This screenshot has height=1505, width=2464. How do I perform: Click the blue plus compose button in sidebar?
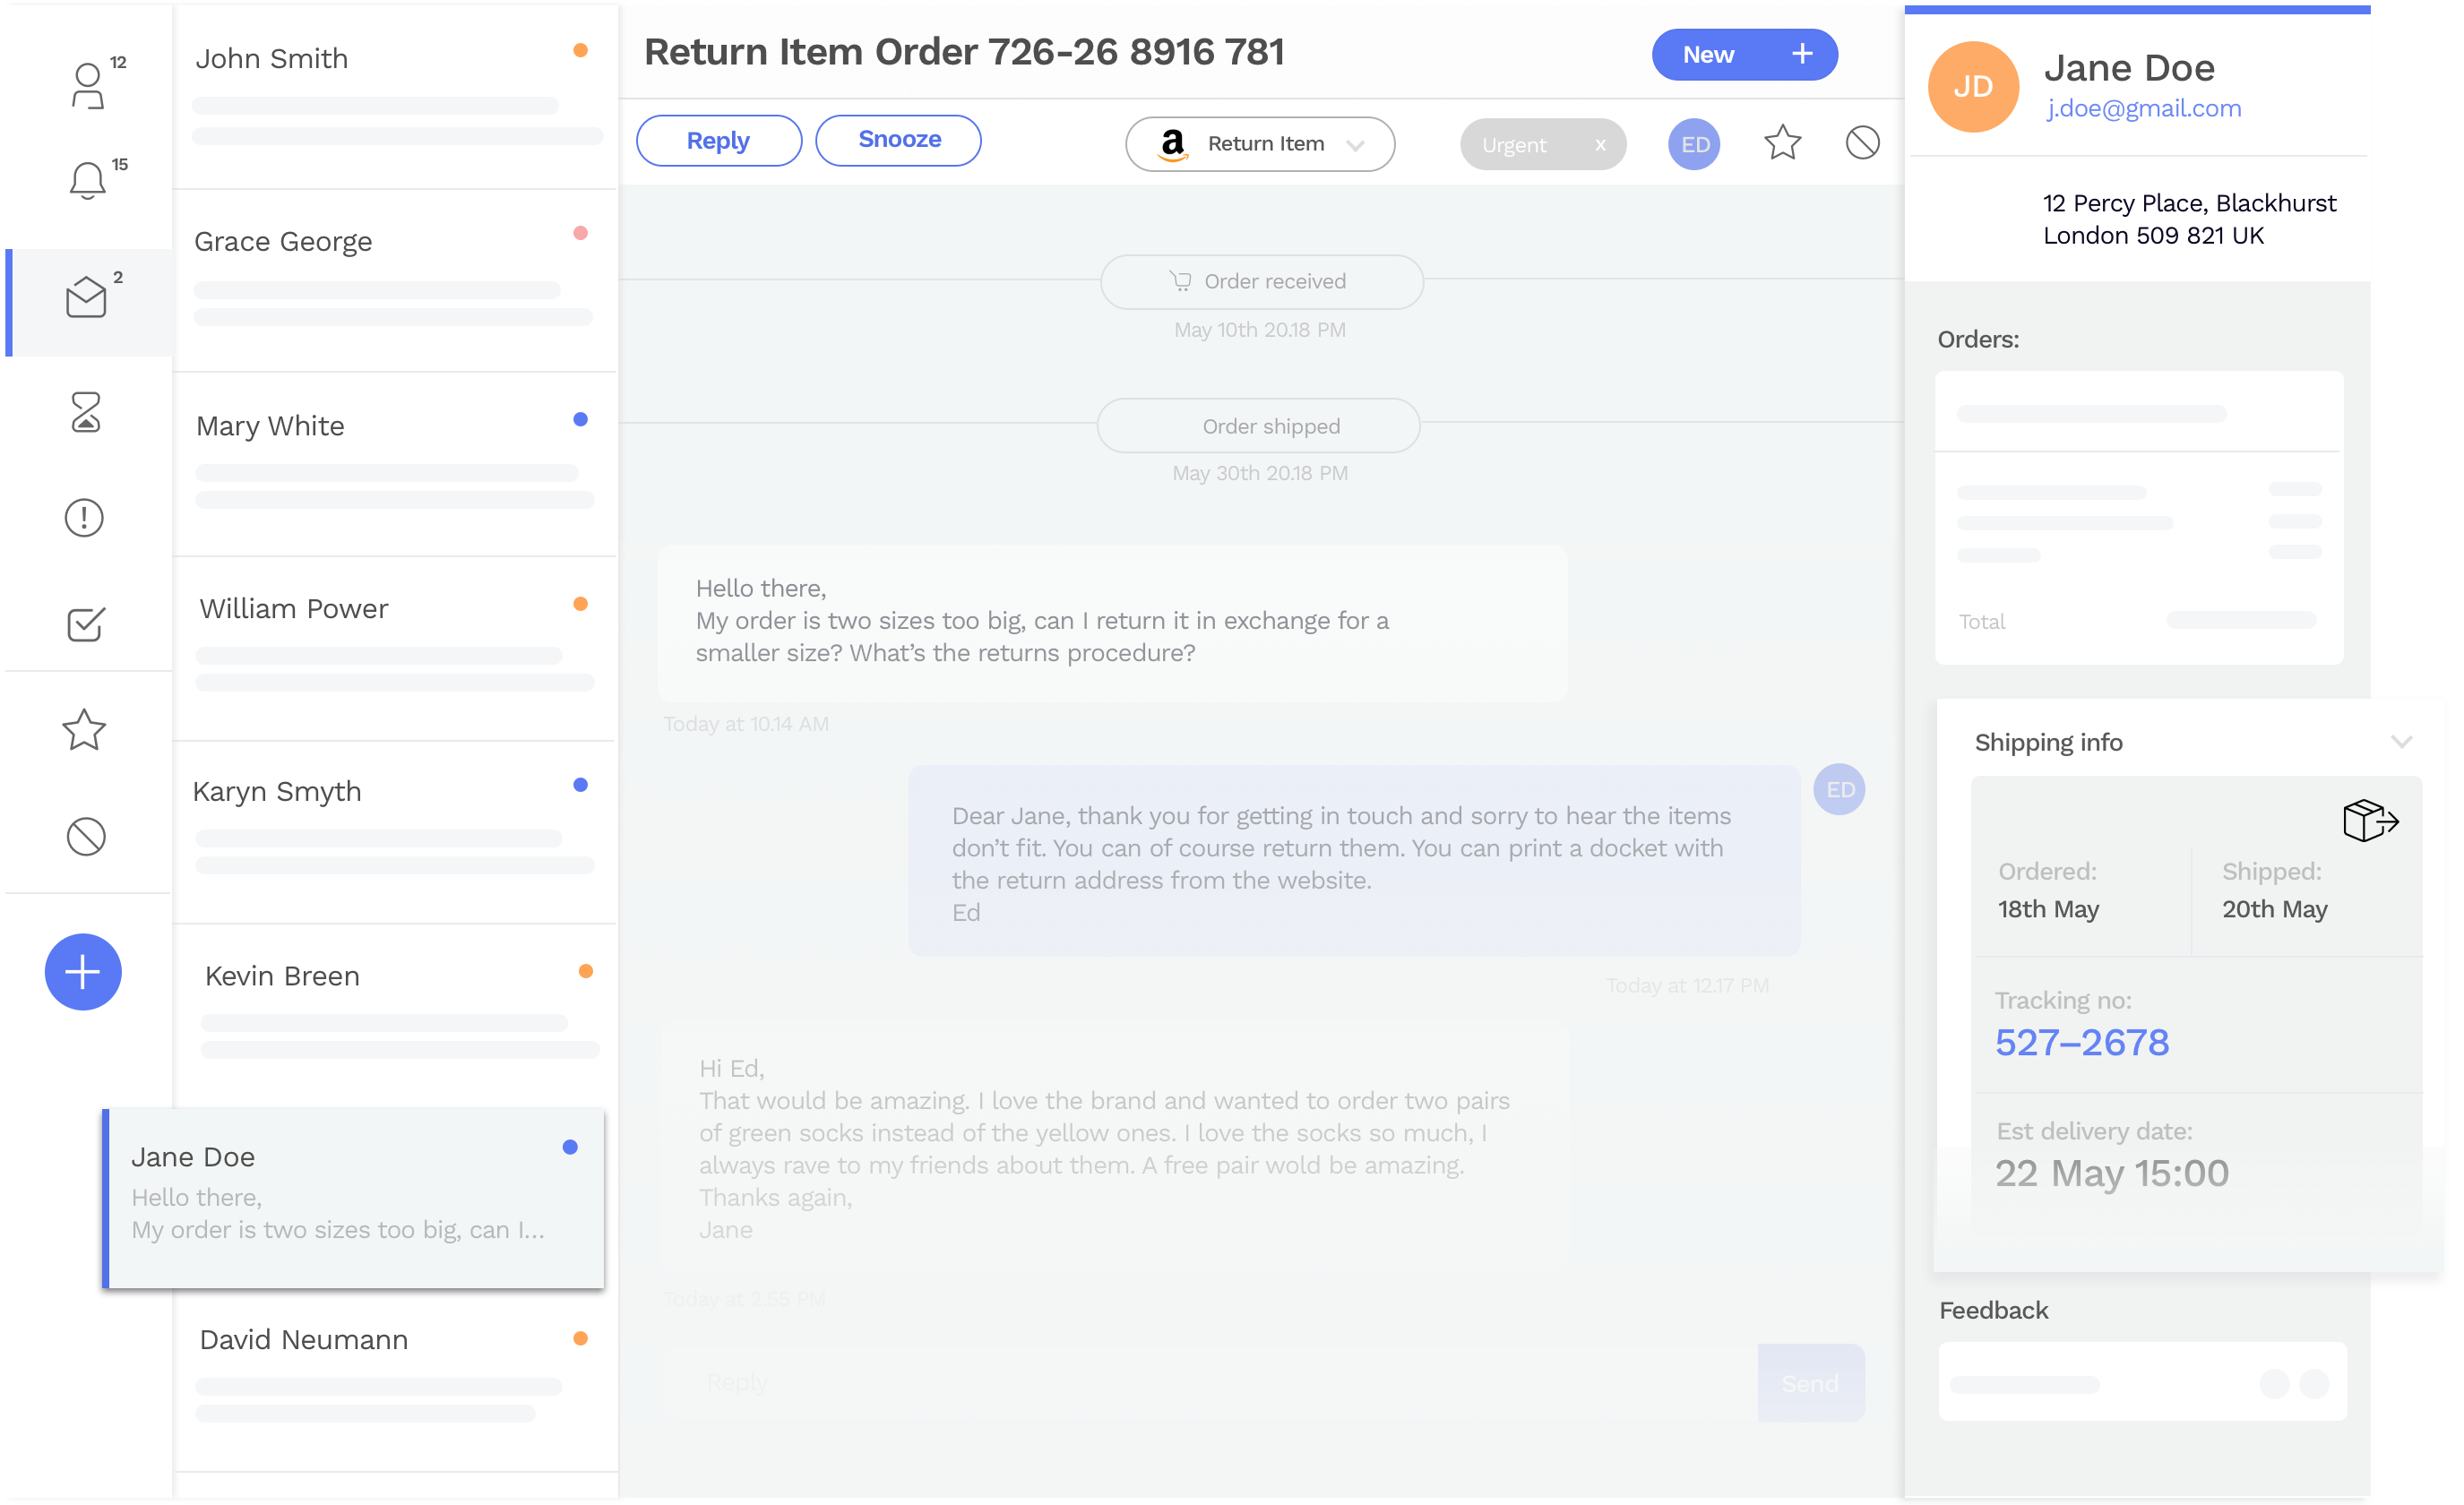point(83,973)
